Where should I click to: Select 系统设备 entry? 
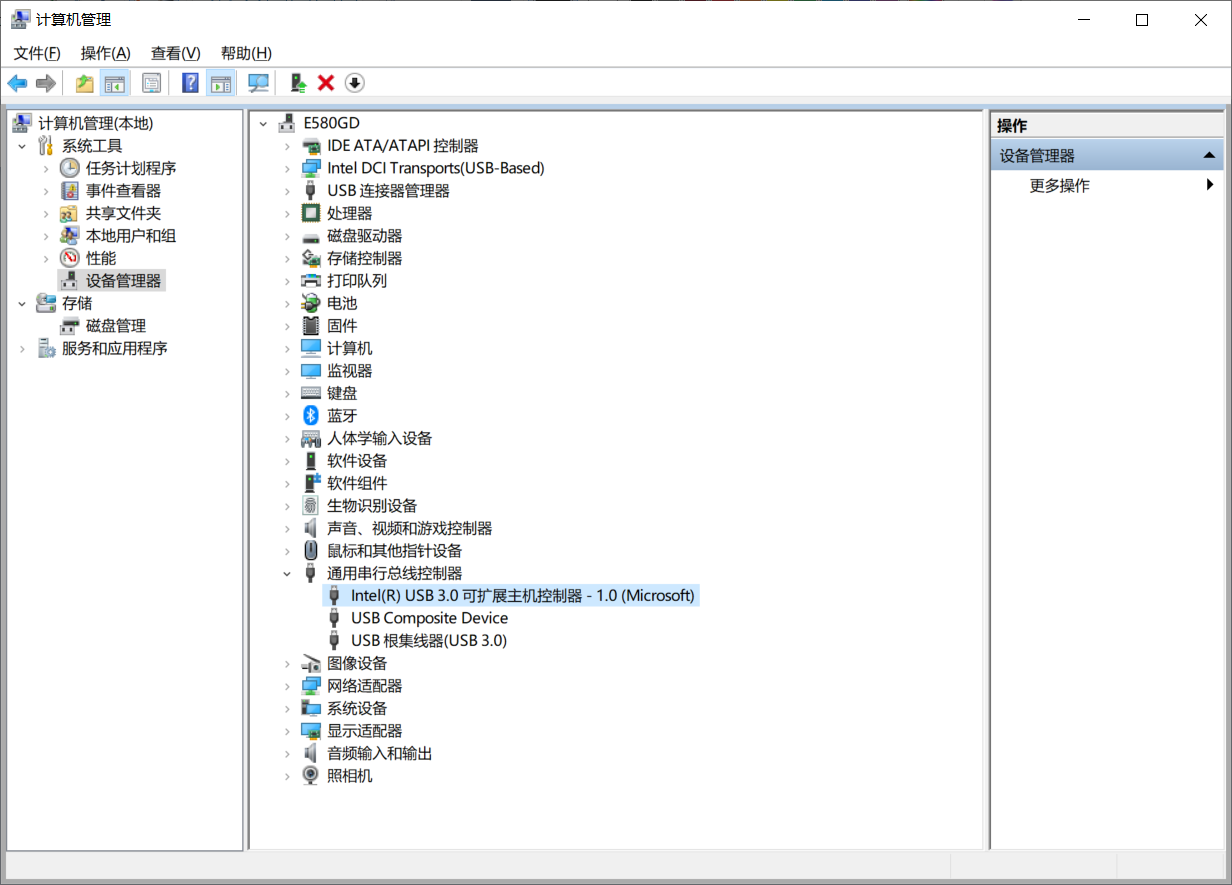tap(357, 708)
